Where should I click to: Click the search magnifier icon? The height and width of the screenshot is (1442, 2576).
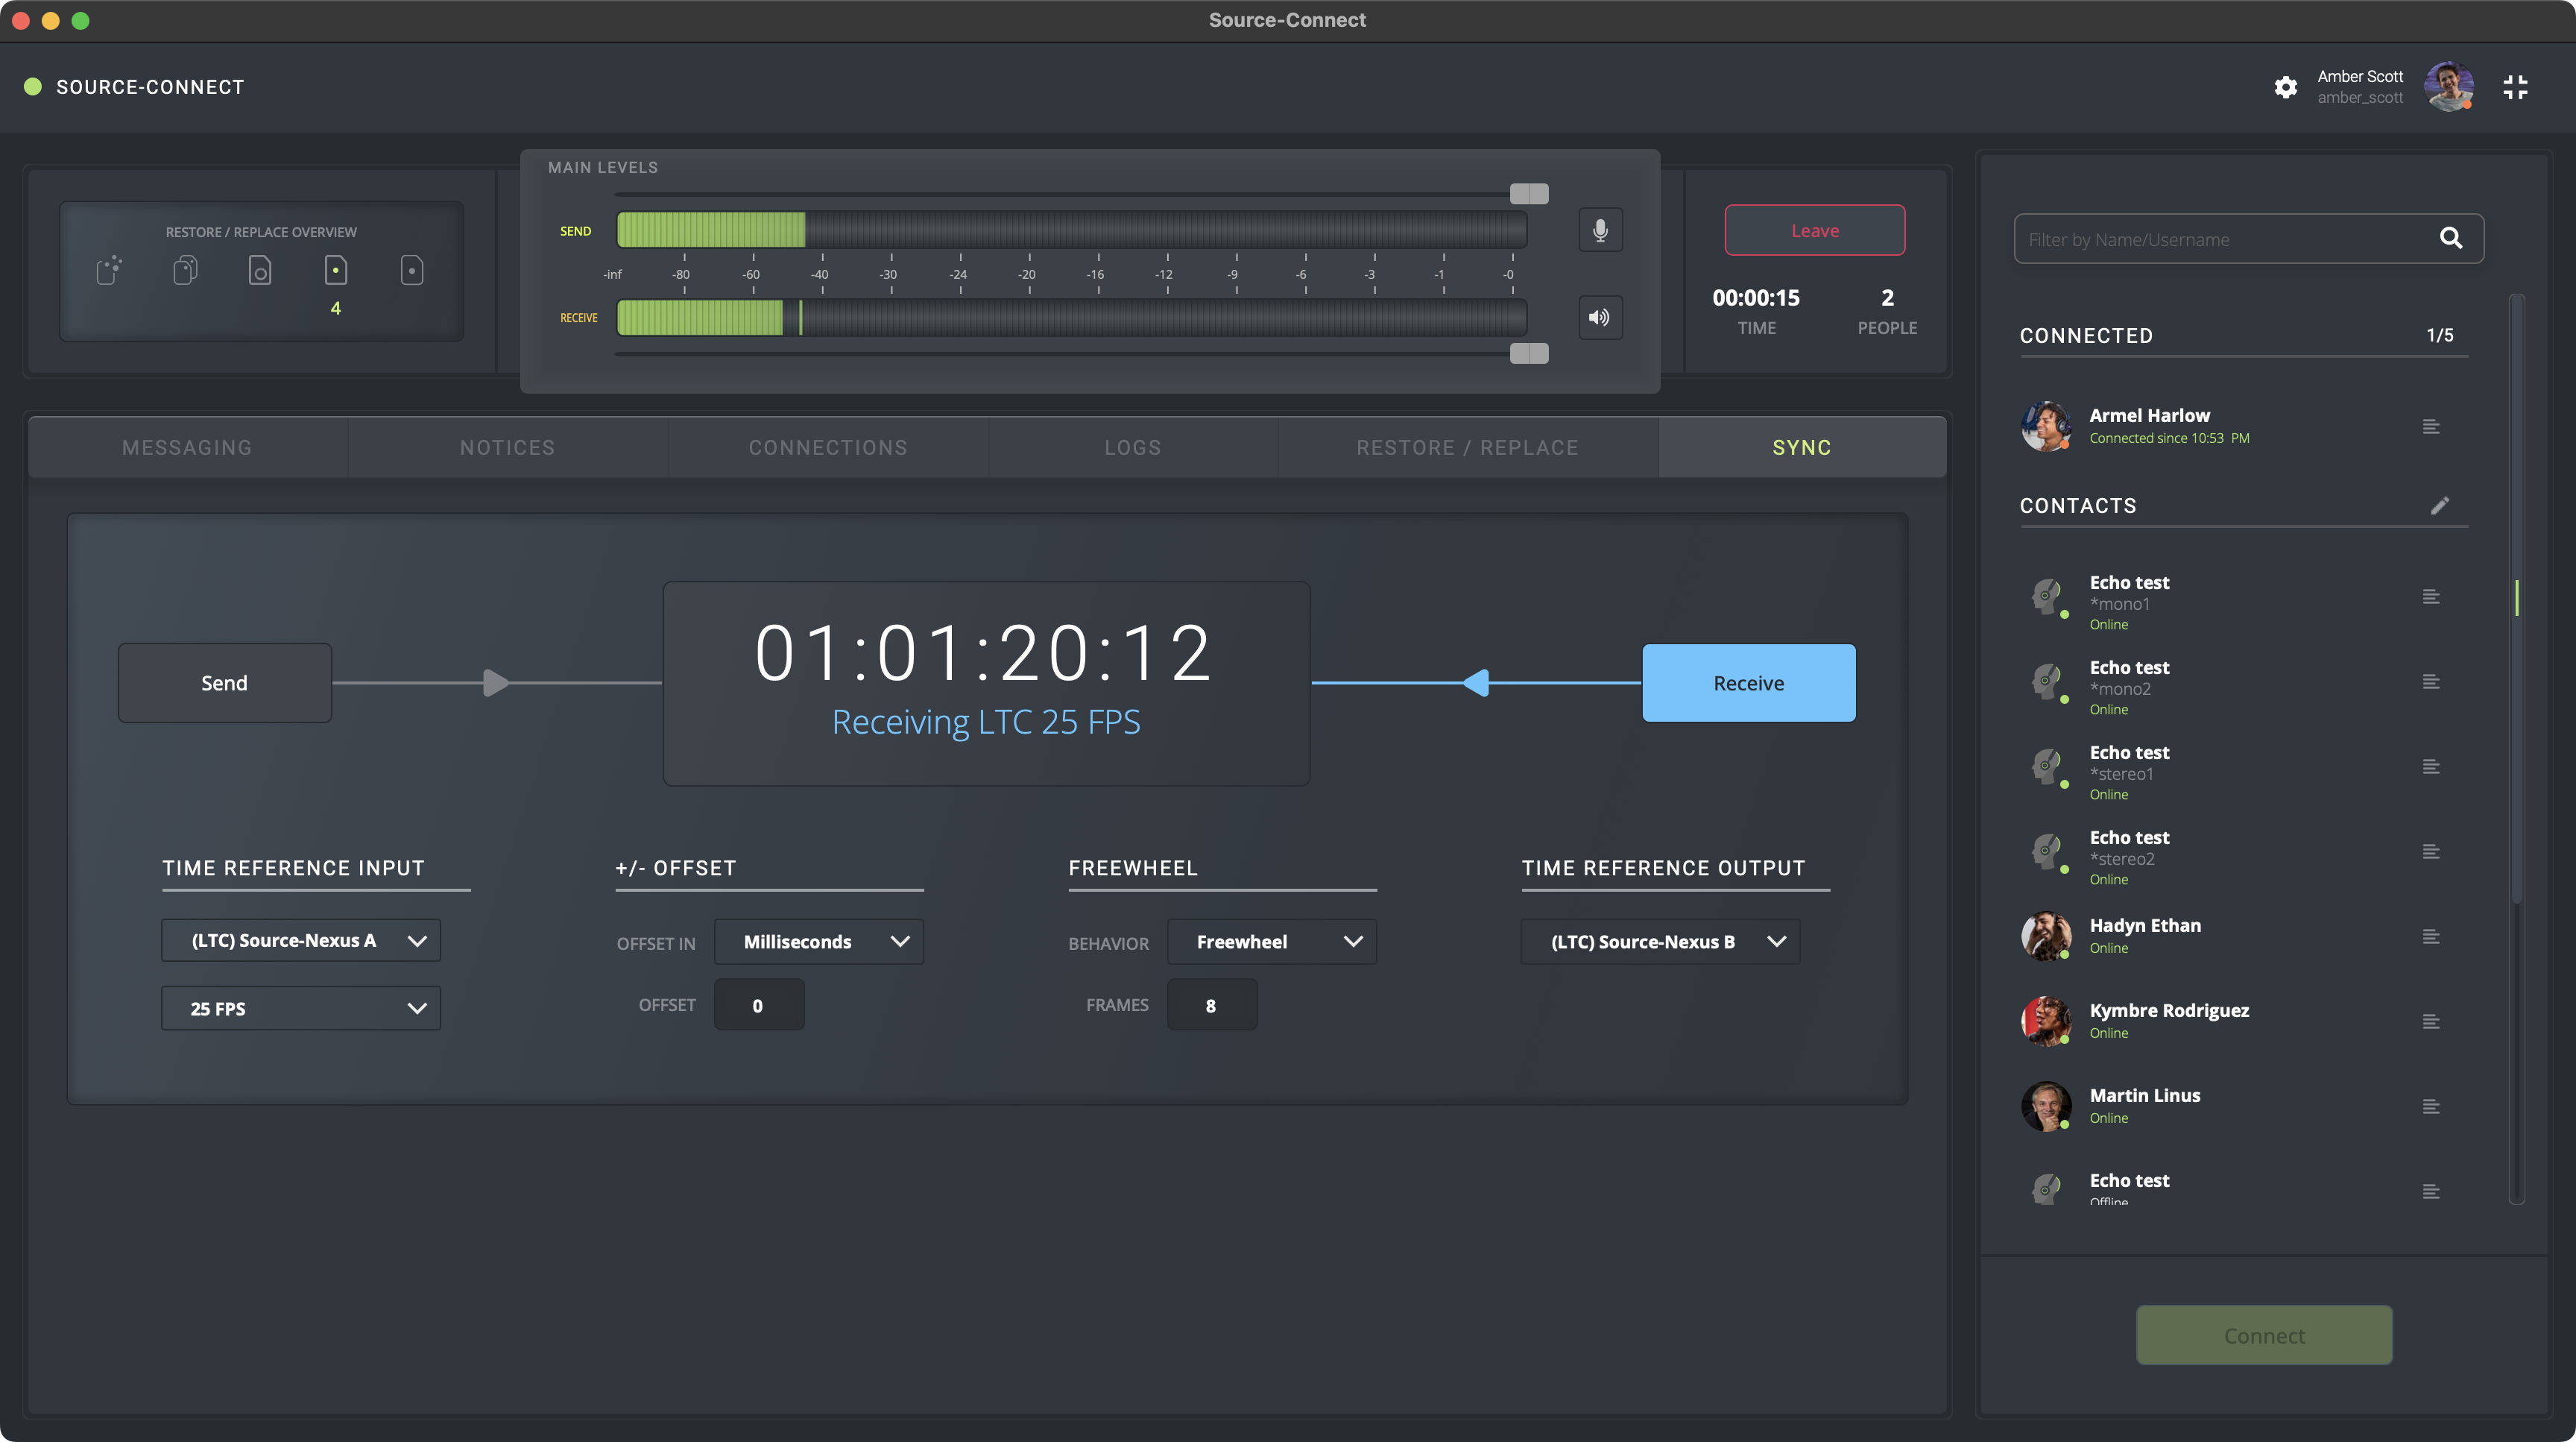click(2450, 238)
